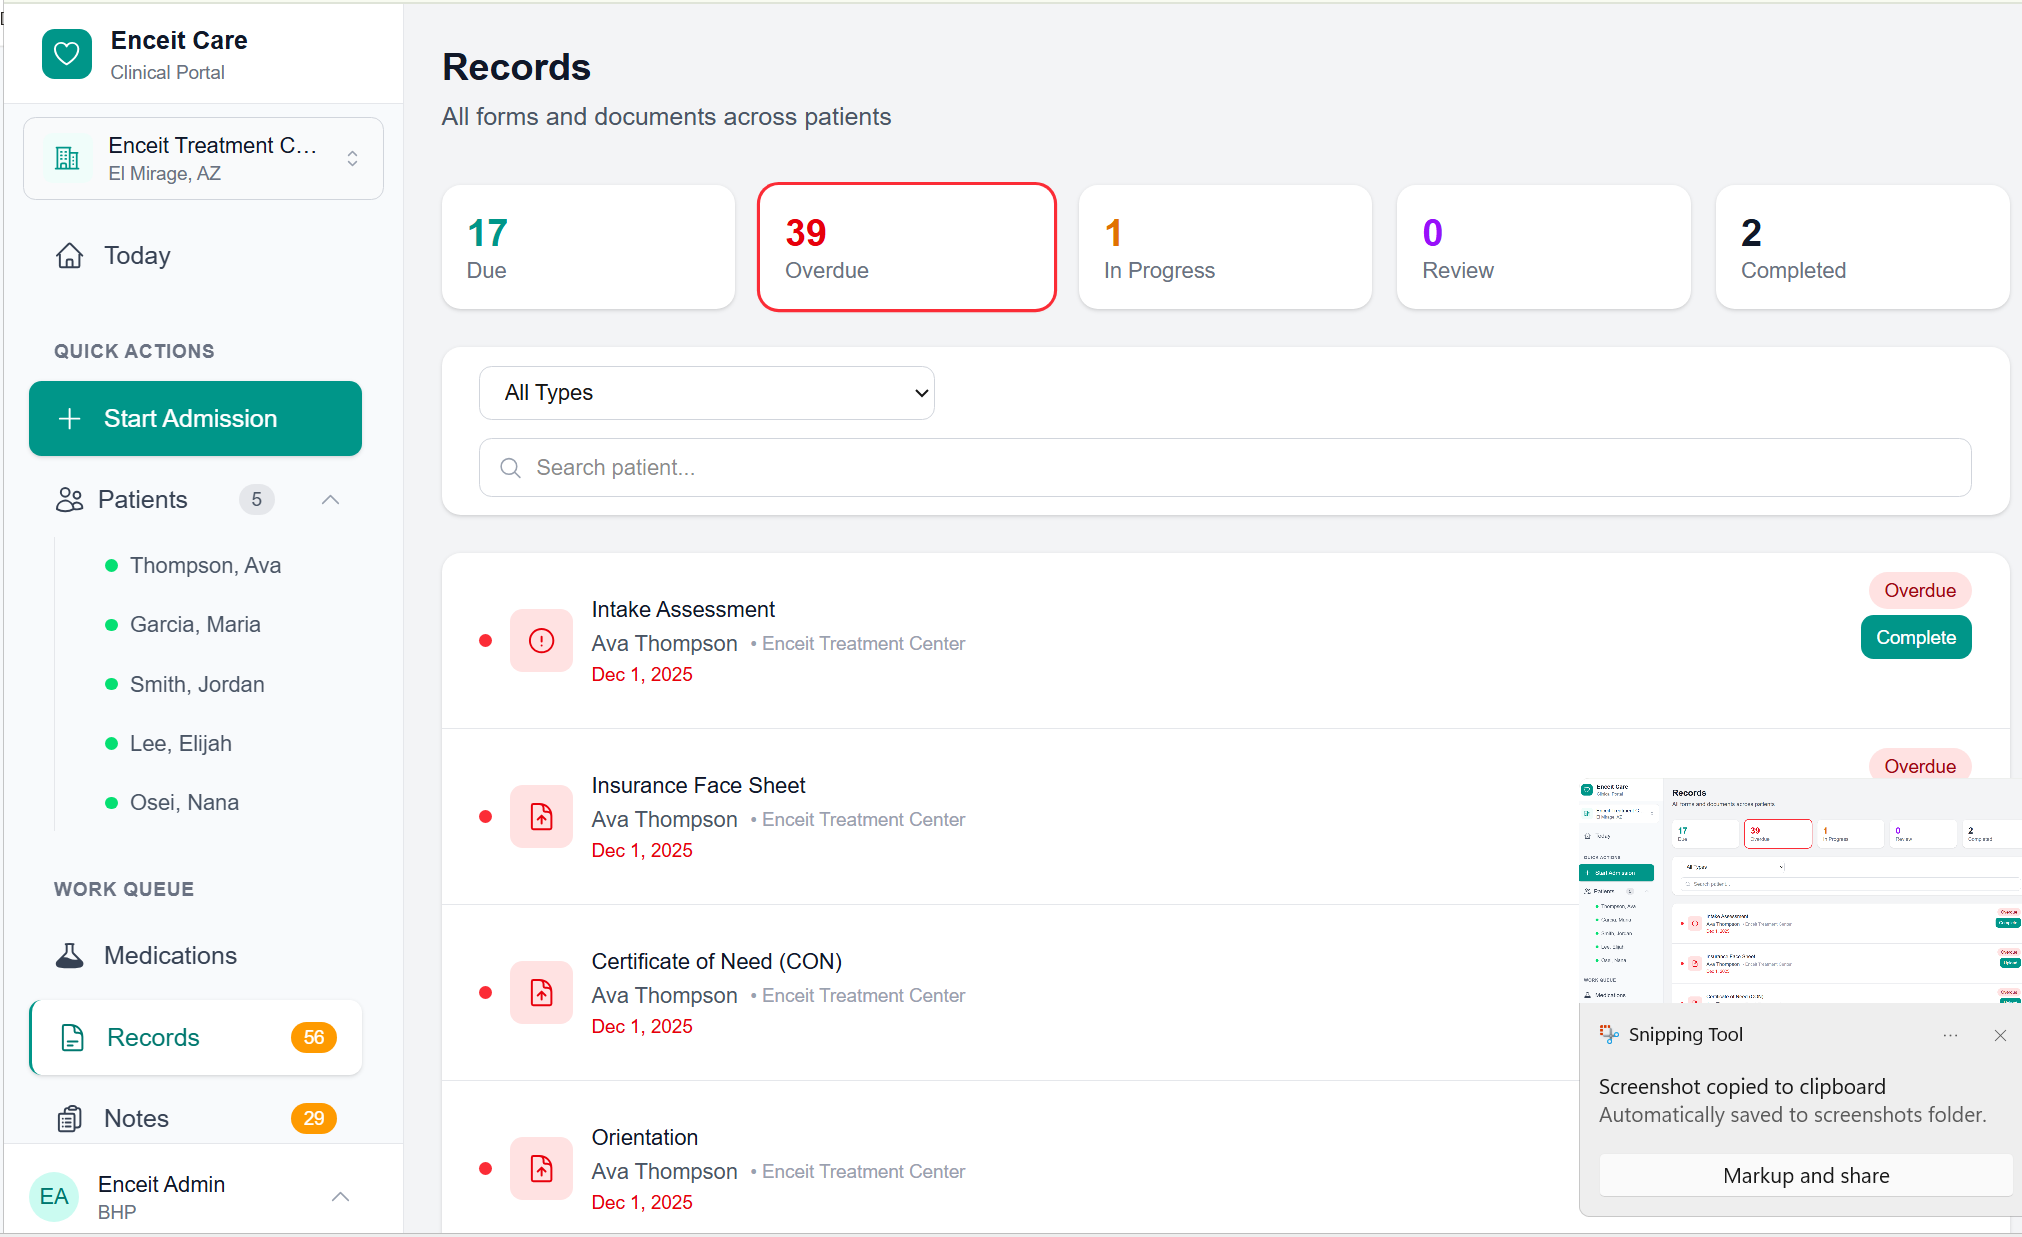Click the facility building icon
Screen dimensions: 2022x1237
click(x=67, y=158)
